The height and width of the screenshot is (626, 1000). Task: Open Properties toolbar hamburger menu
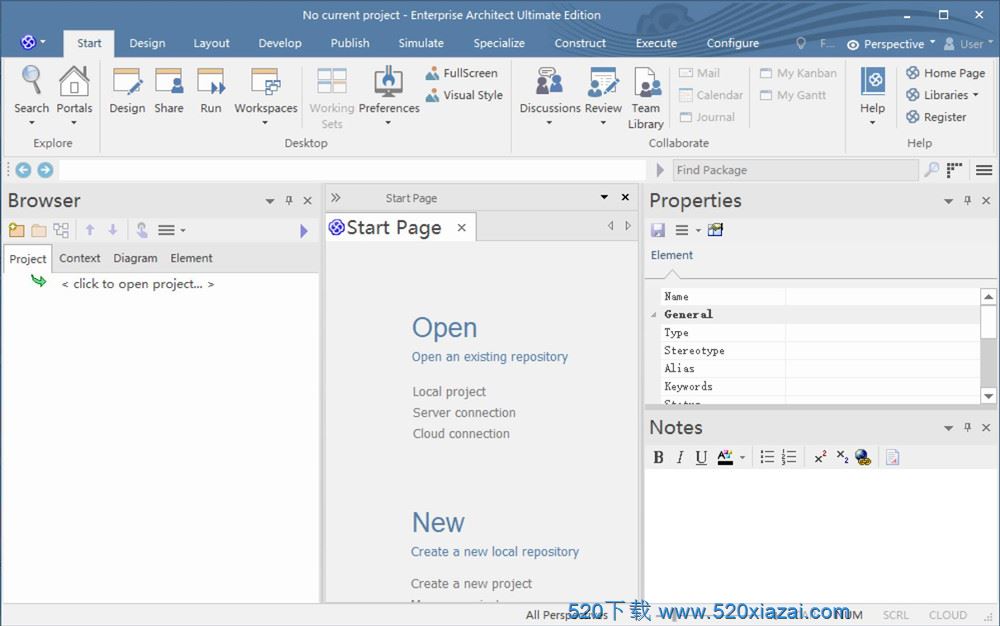tap(687, 230)
